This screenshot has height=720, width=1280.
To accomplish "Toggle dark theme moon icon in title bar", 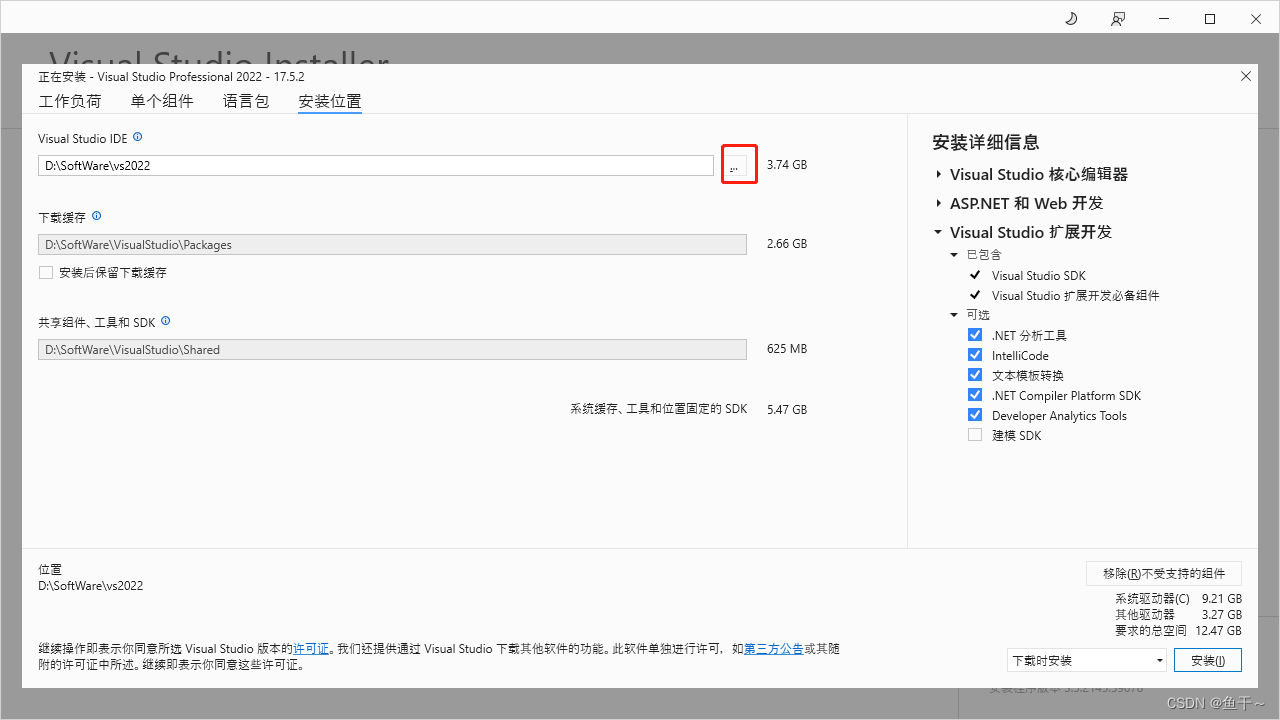I will 1071,19.
